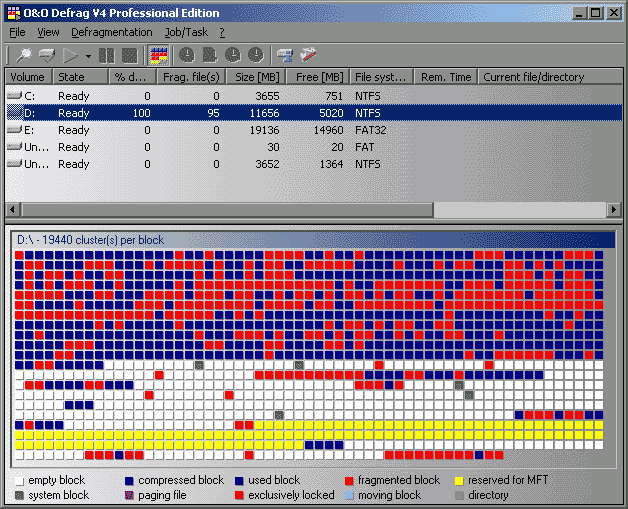Screen dimensions: 628x509
Task: Sort by the State column header
Action: click(81, 76)
